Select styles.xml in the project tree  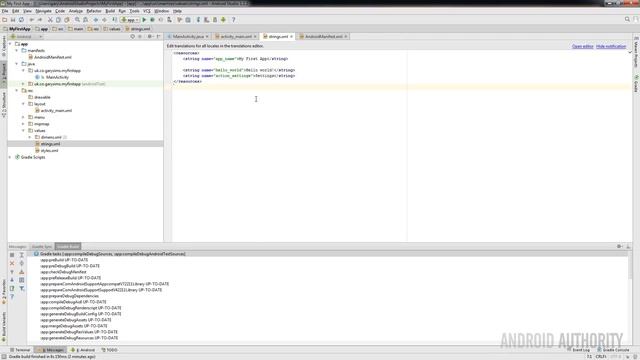[x=49, y=151]
